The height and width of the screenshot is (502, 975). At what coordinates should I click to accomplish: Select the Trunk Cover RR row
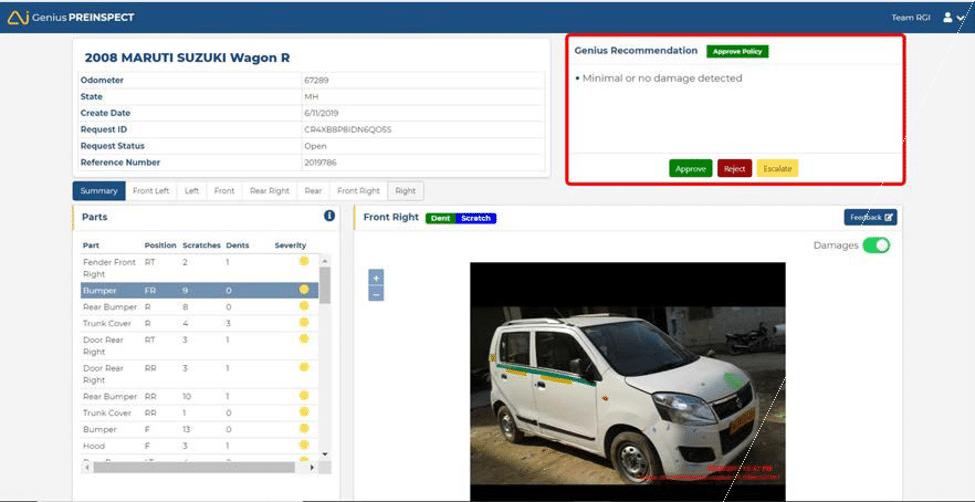tap(200, 413)
